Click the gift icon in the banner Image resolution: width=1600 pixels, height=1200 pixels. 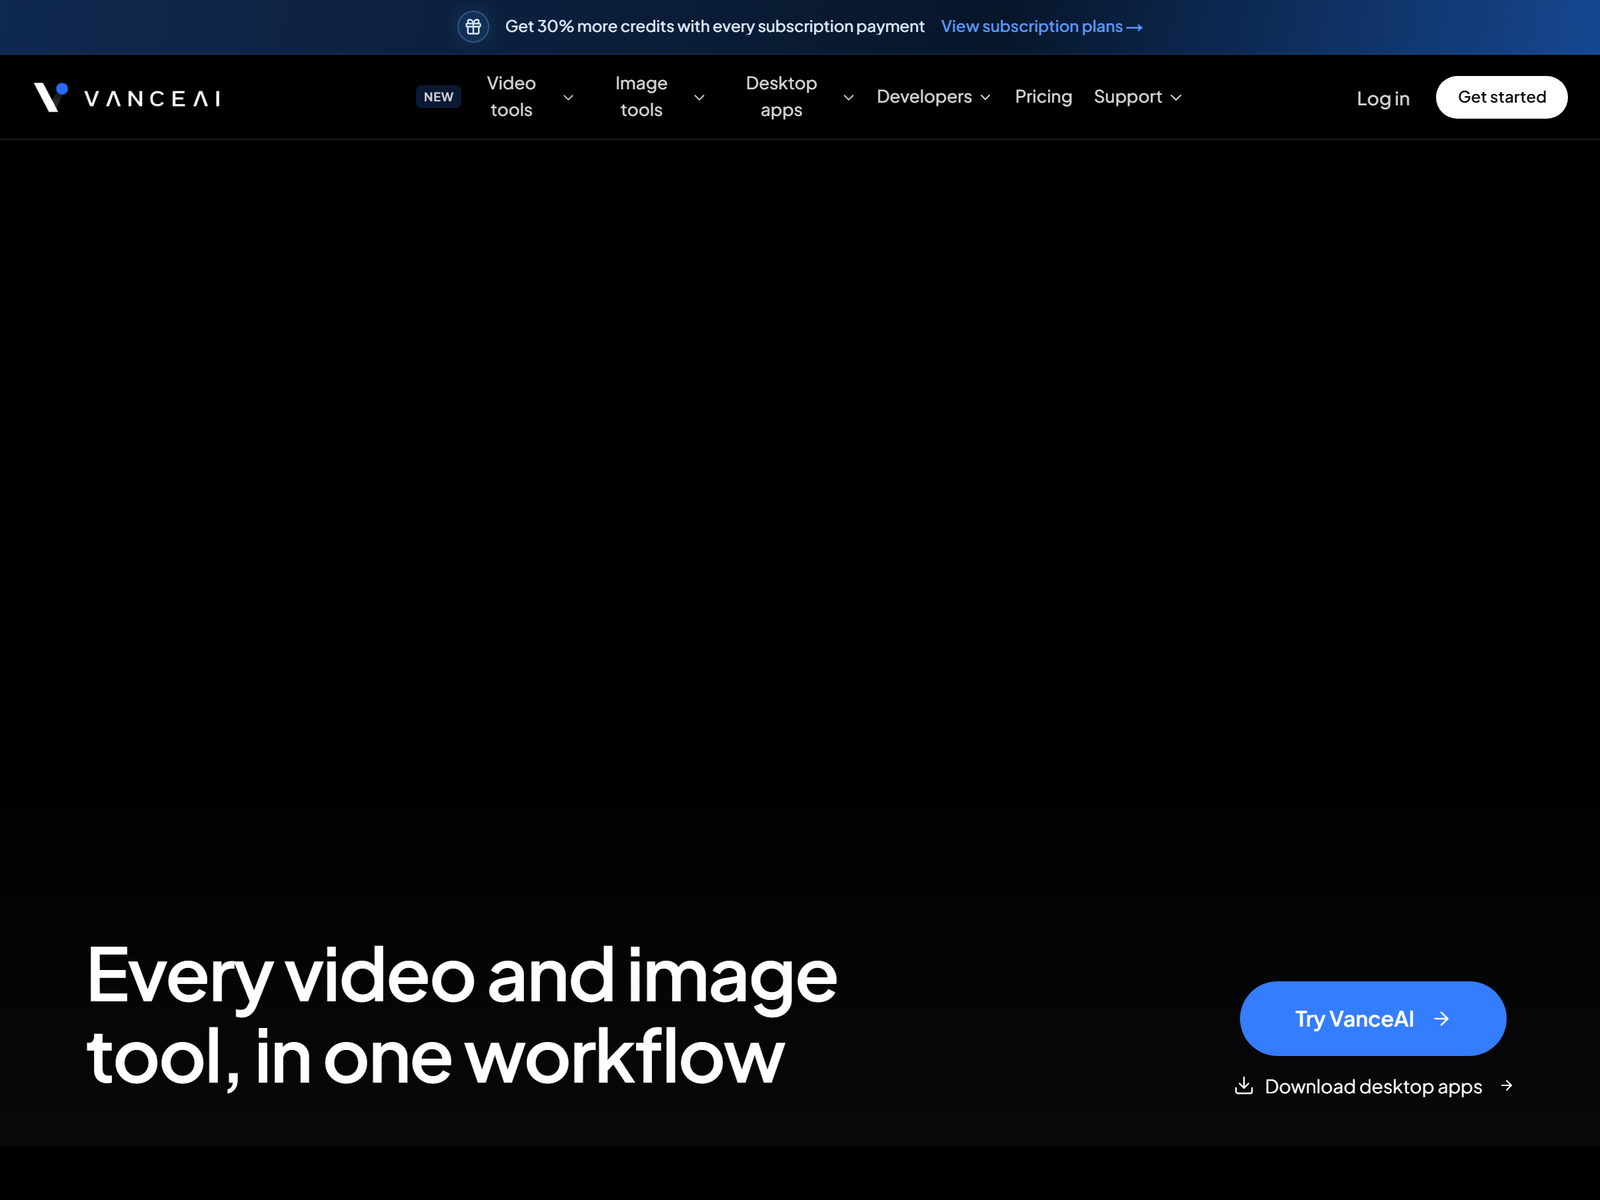[473, 27]
